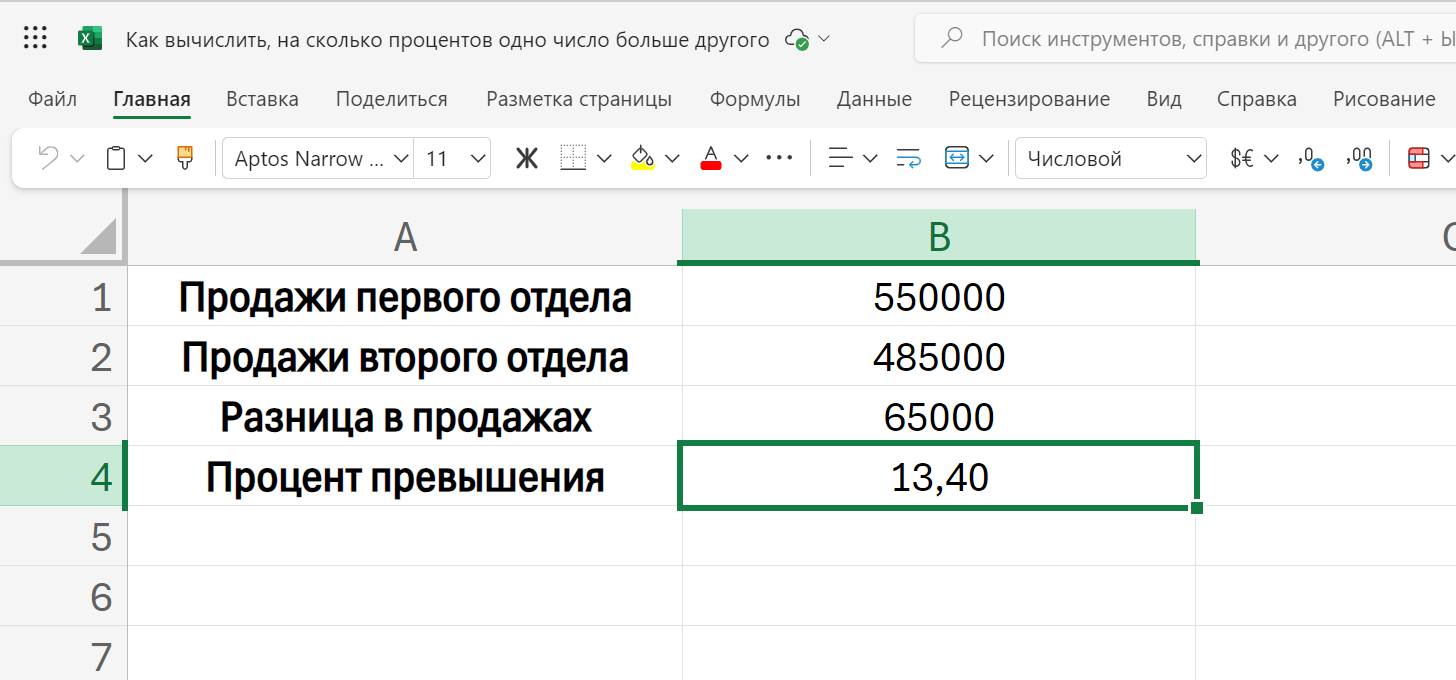Open the Файл menu
Screen dimensions: 1456x680
coord(52,98)
